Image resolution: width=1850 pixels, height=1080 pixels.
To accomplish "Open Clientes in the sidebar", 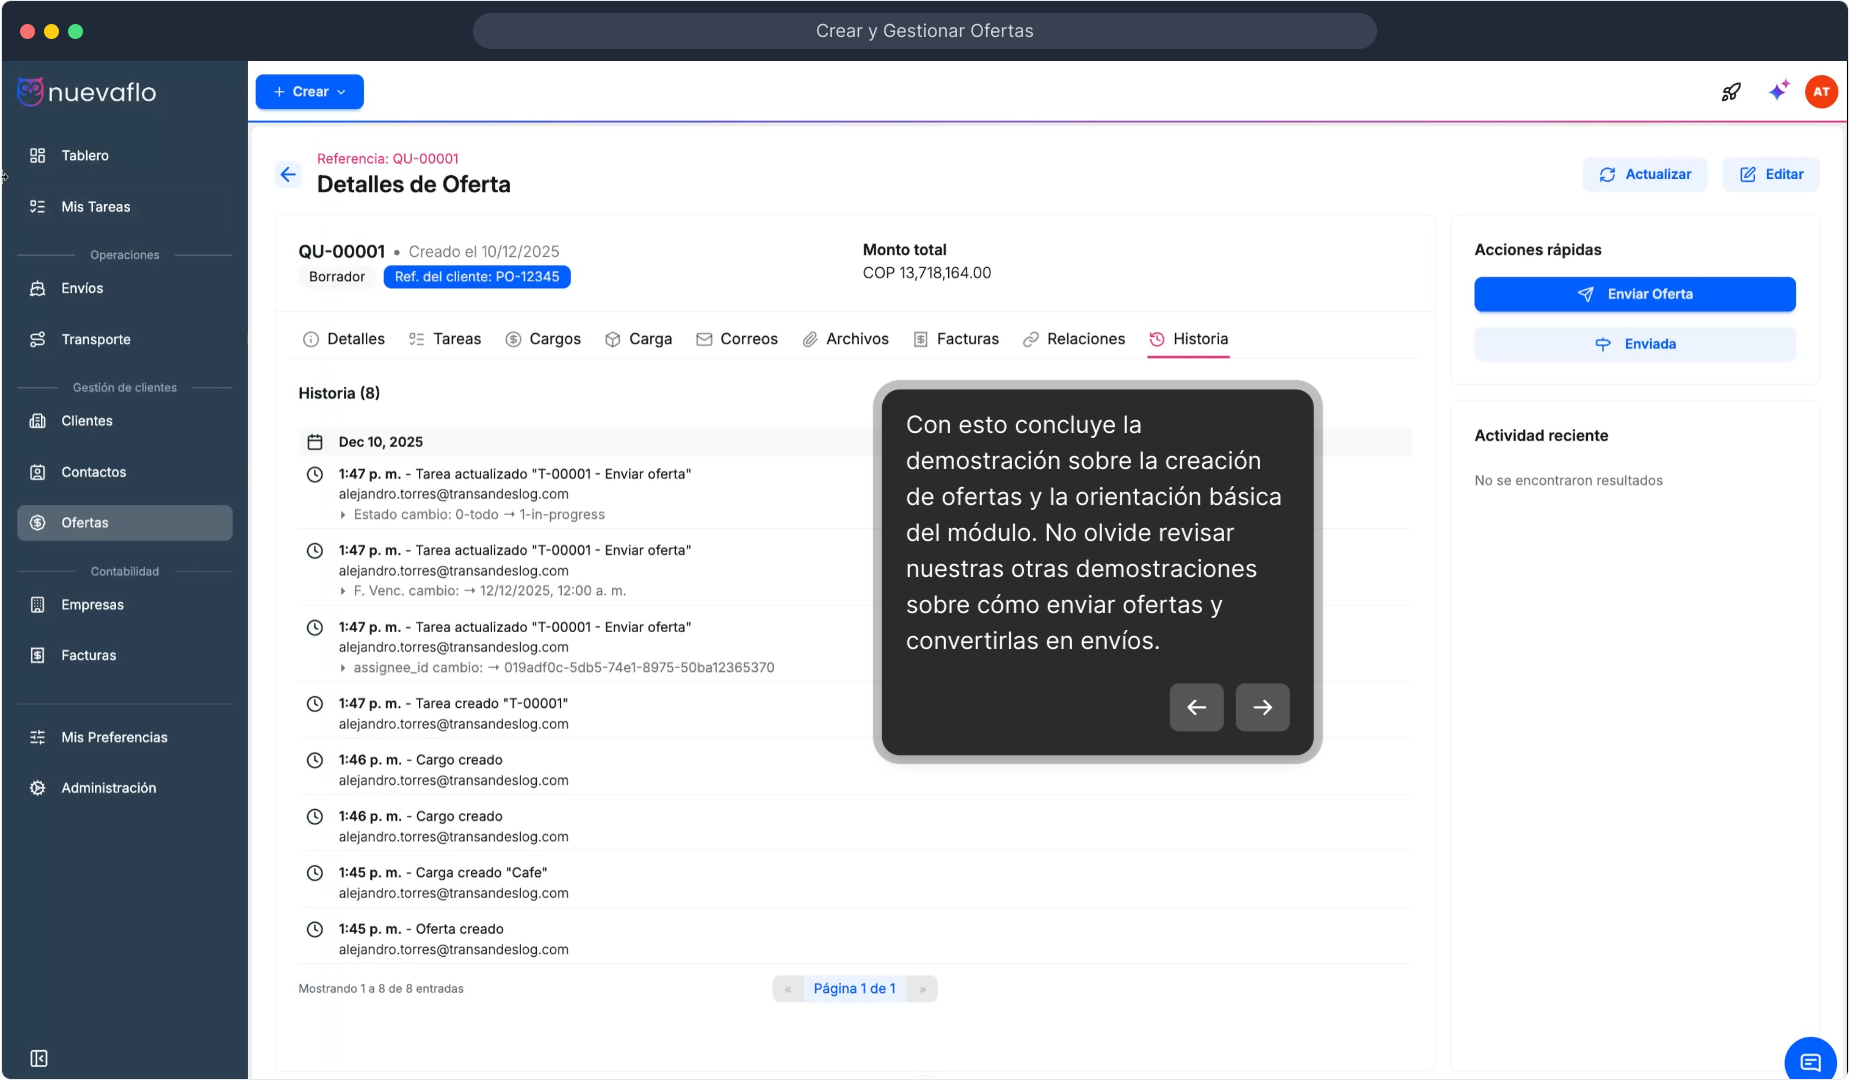I will [x=87, y=421].
